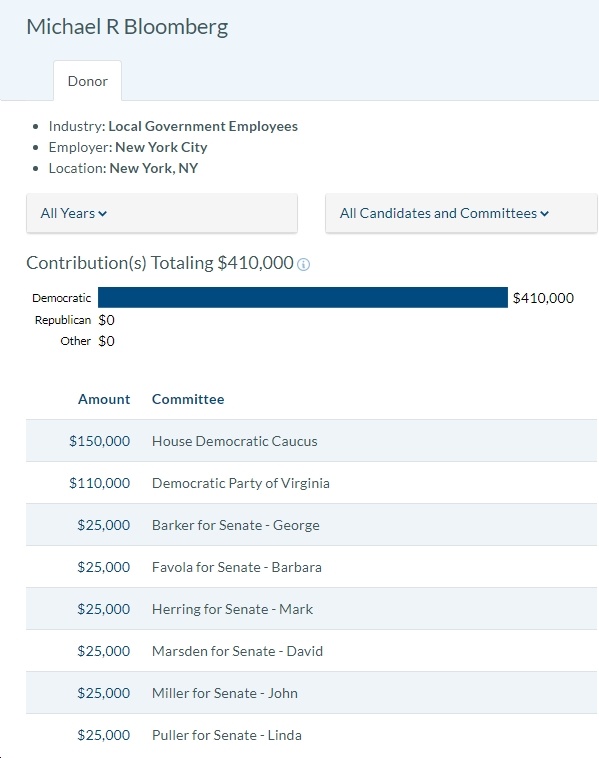Open Favola for Senate - Barbara link

pyautogui.click(x=236, y=567)
